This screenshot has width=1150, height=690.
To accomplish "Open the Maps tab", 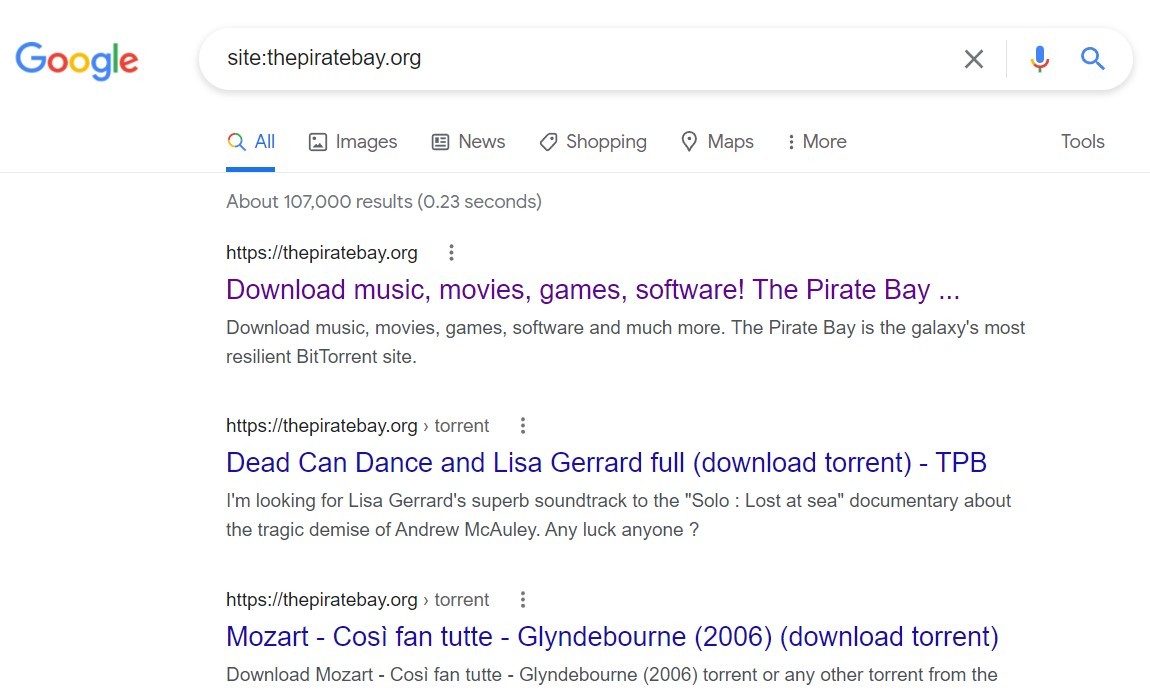I will tap(717, 142).
